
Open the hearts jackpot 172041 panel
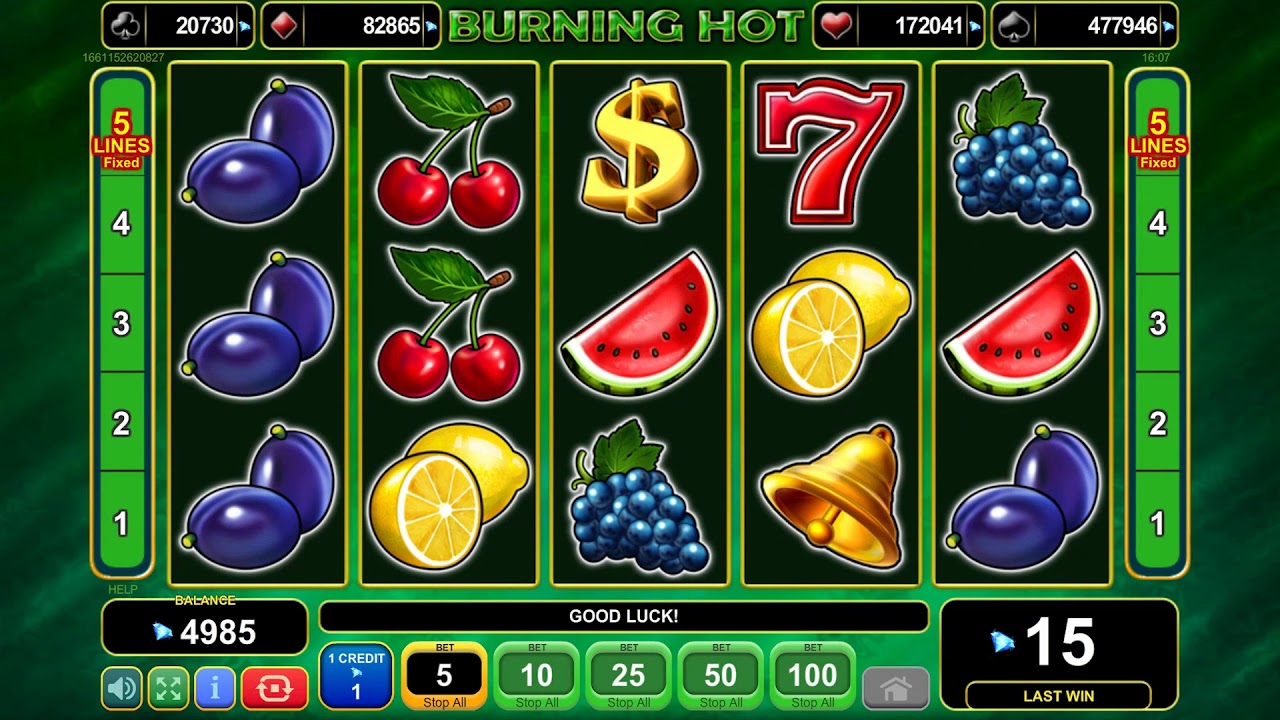(899, 26)
